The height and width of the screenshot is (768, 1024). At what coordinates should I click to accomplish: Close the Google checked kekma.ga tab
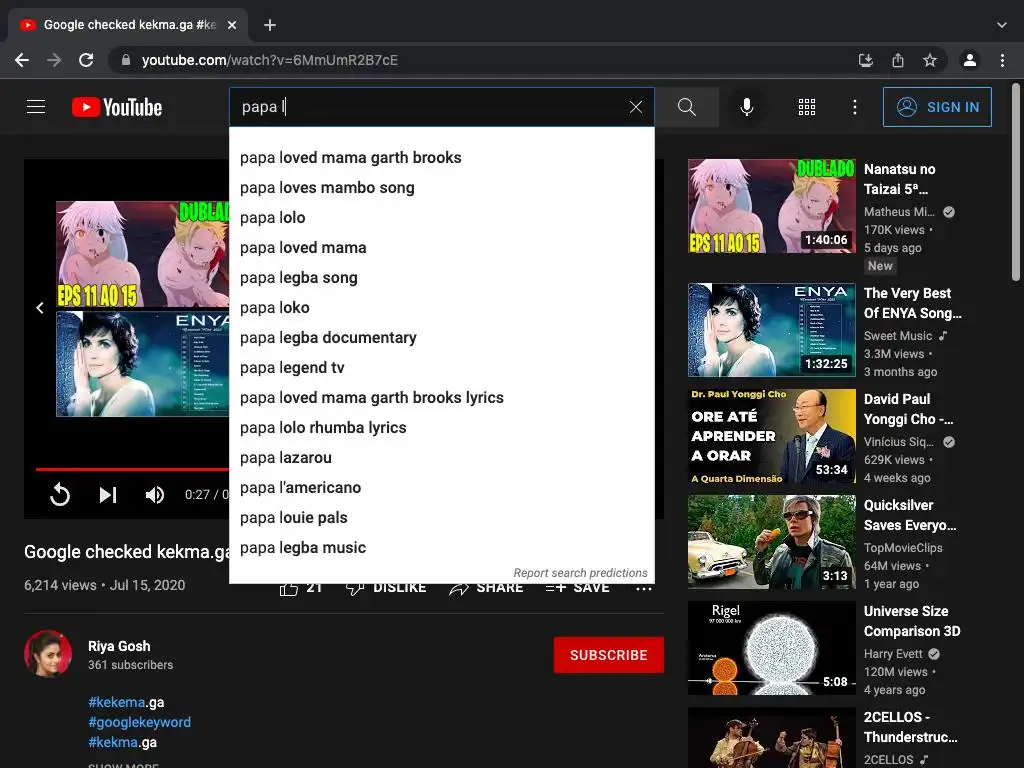(x=231, y=25)
